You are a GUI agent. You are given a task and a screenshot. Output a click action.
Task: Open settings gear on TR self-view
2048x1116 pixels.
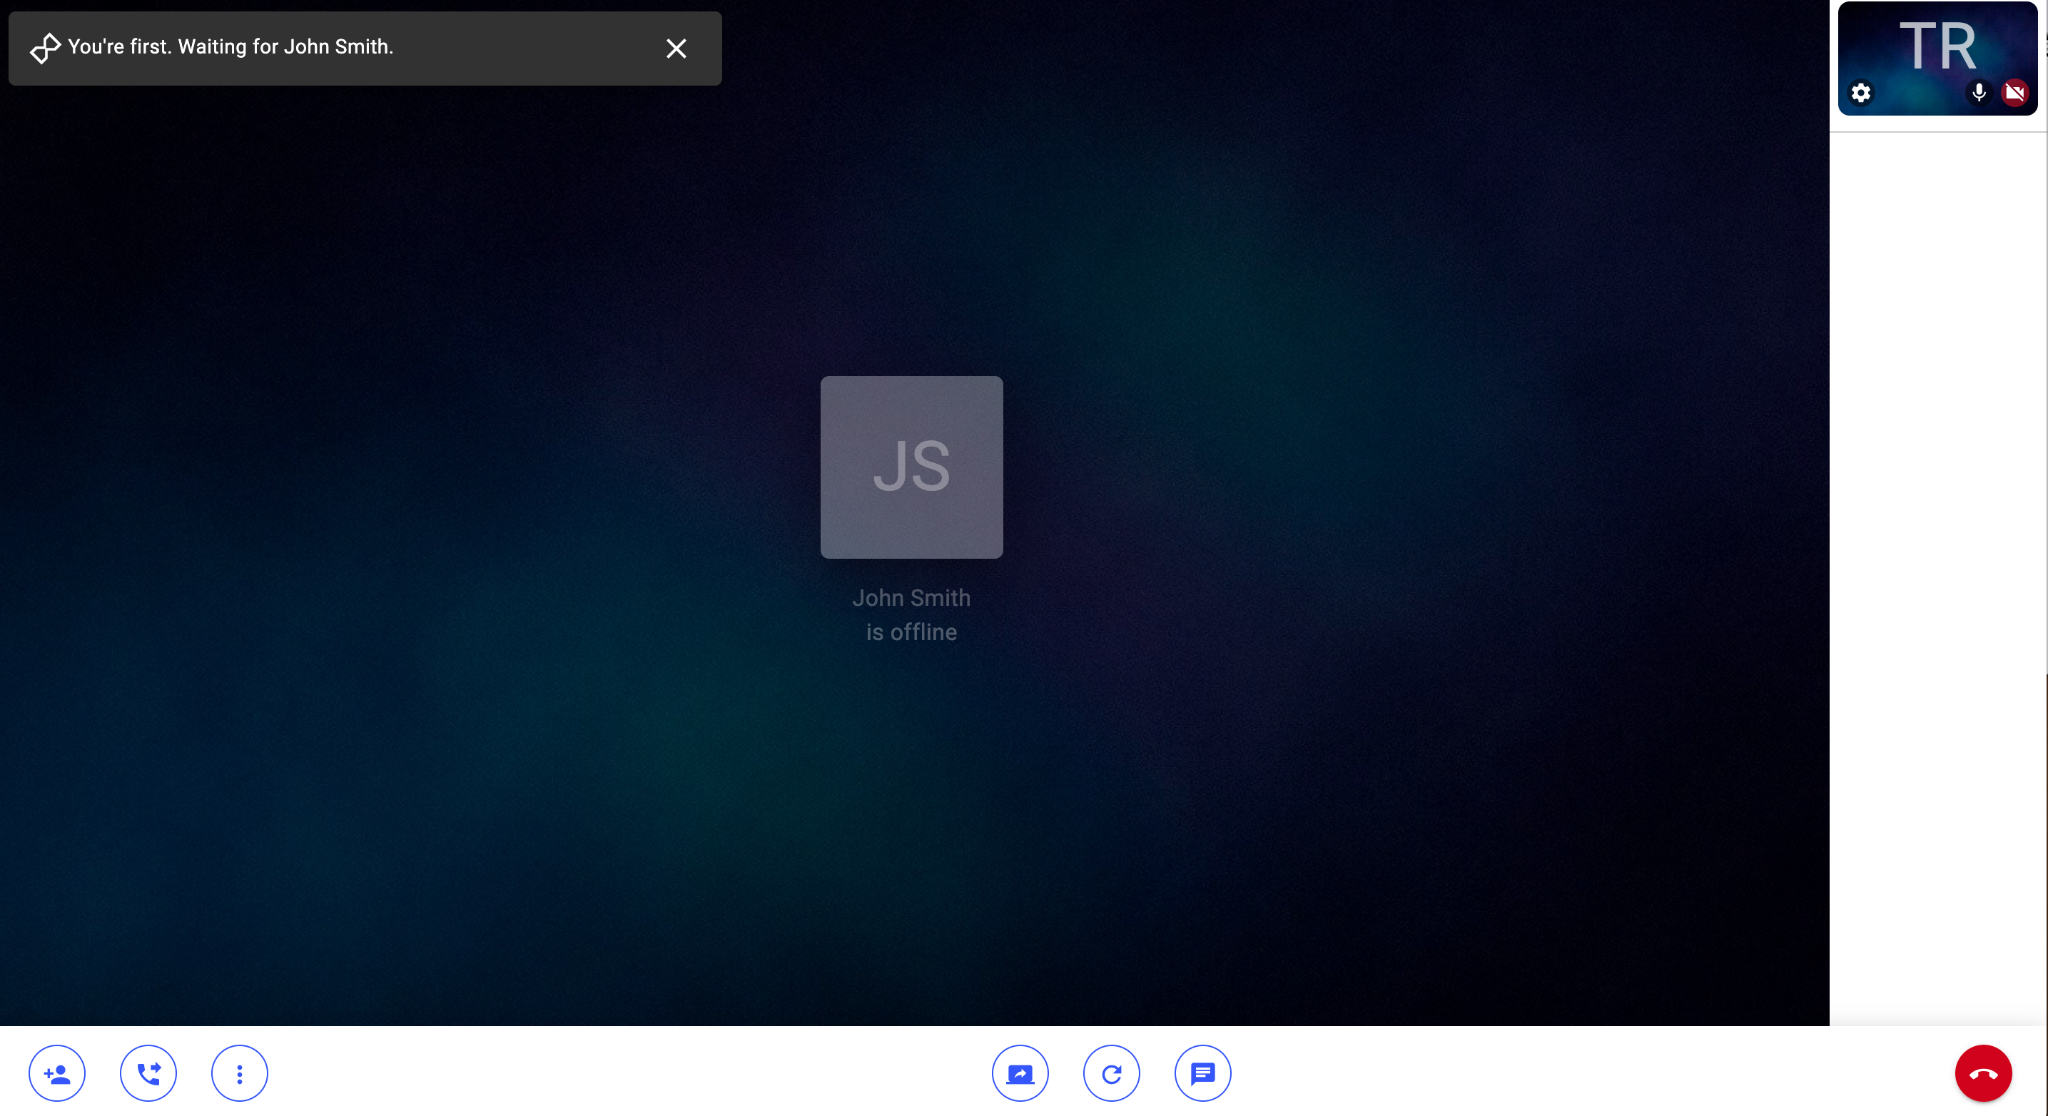click(x=1861, y=93)
